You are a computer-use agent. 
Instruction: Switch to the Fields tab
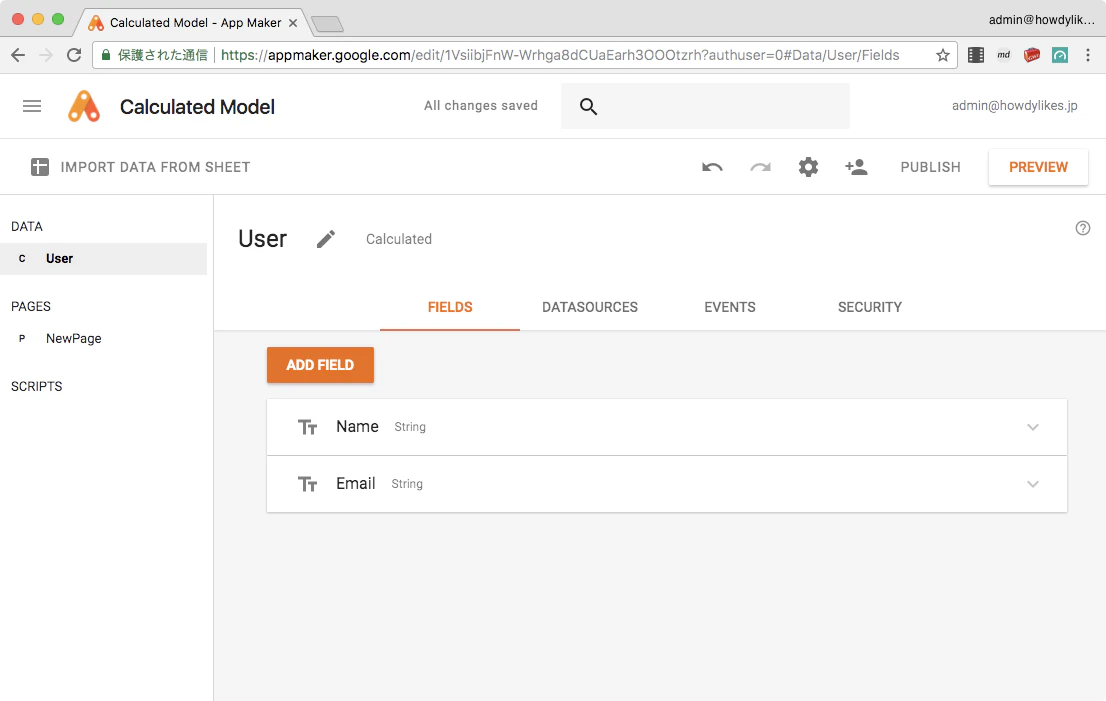450,307
